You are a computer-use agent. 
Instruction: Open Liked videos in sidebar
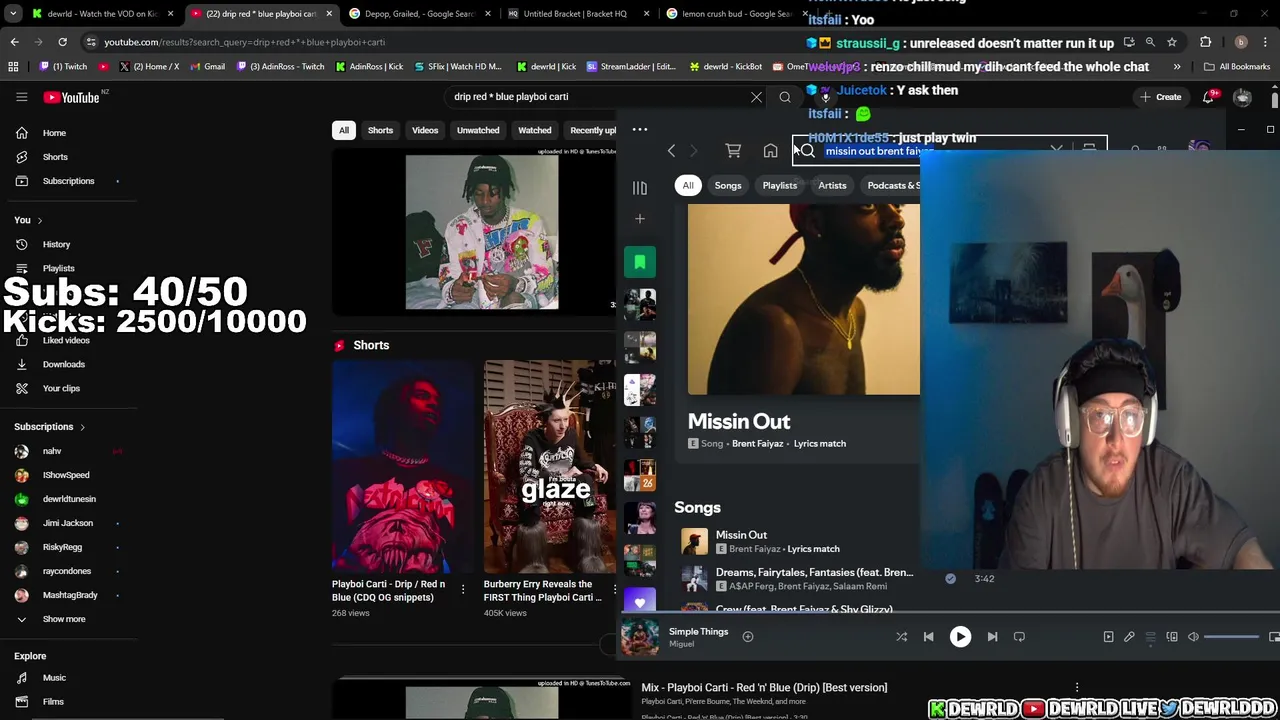[x=65, y=340]
